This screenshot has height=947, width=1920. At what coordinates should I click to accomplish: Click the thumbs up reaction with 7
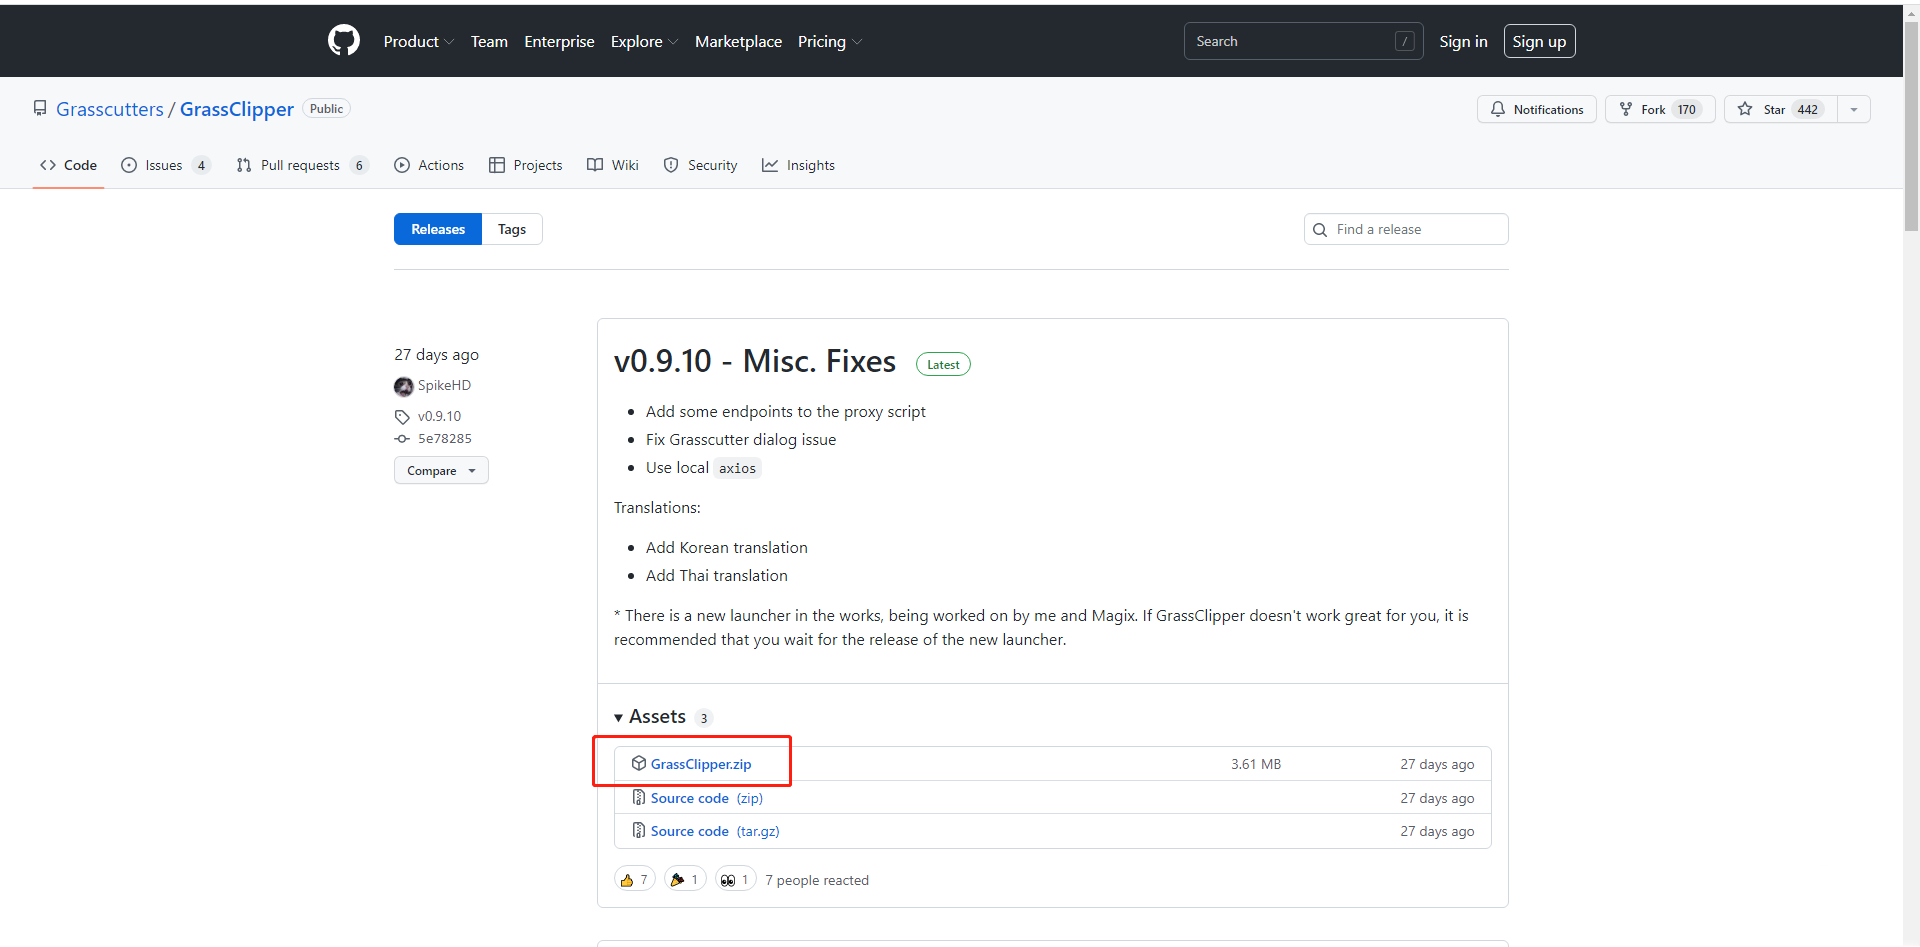pyautogui.click(x=635, y=879)
